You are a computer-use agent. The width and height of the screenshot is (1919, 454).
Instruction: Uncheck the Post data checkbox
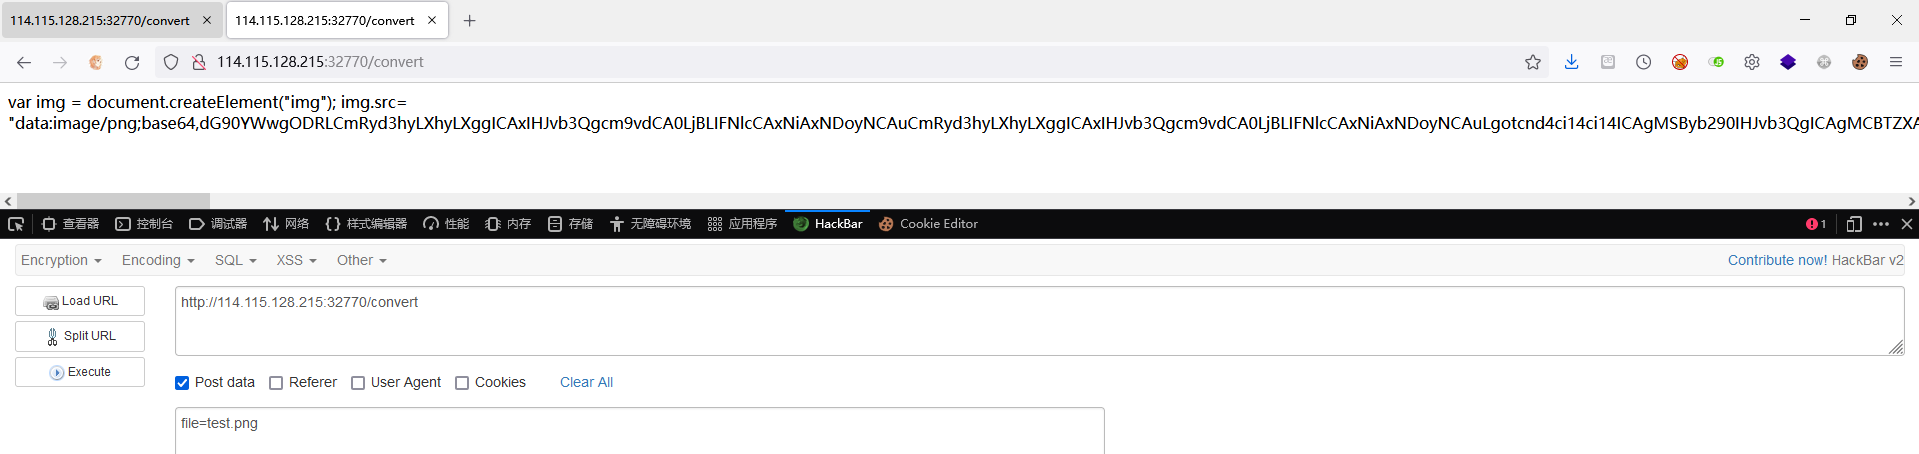pyautogui.click(x=182, y=383)
